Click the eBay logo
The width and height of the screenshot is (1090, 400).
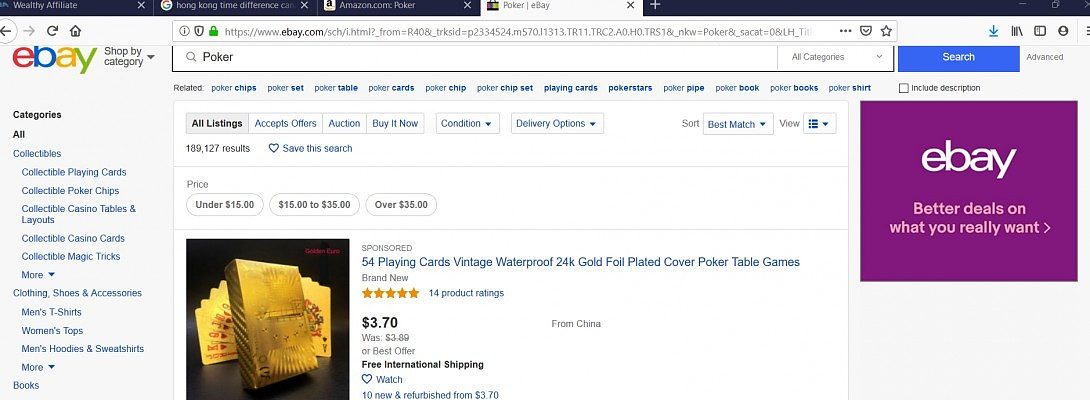tap(54, 58)
